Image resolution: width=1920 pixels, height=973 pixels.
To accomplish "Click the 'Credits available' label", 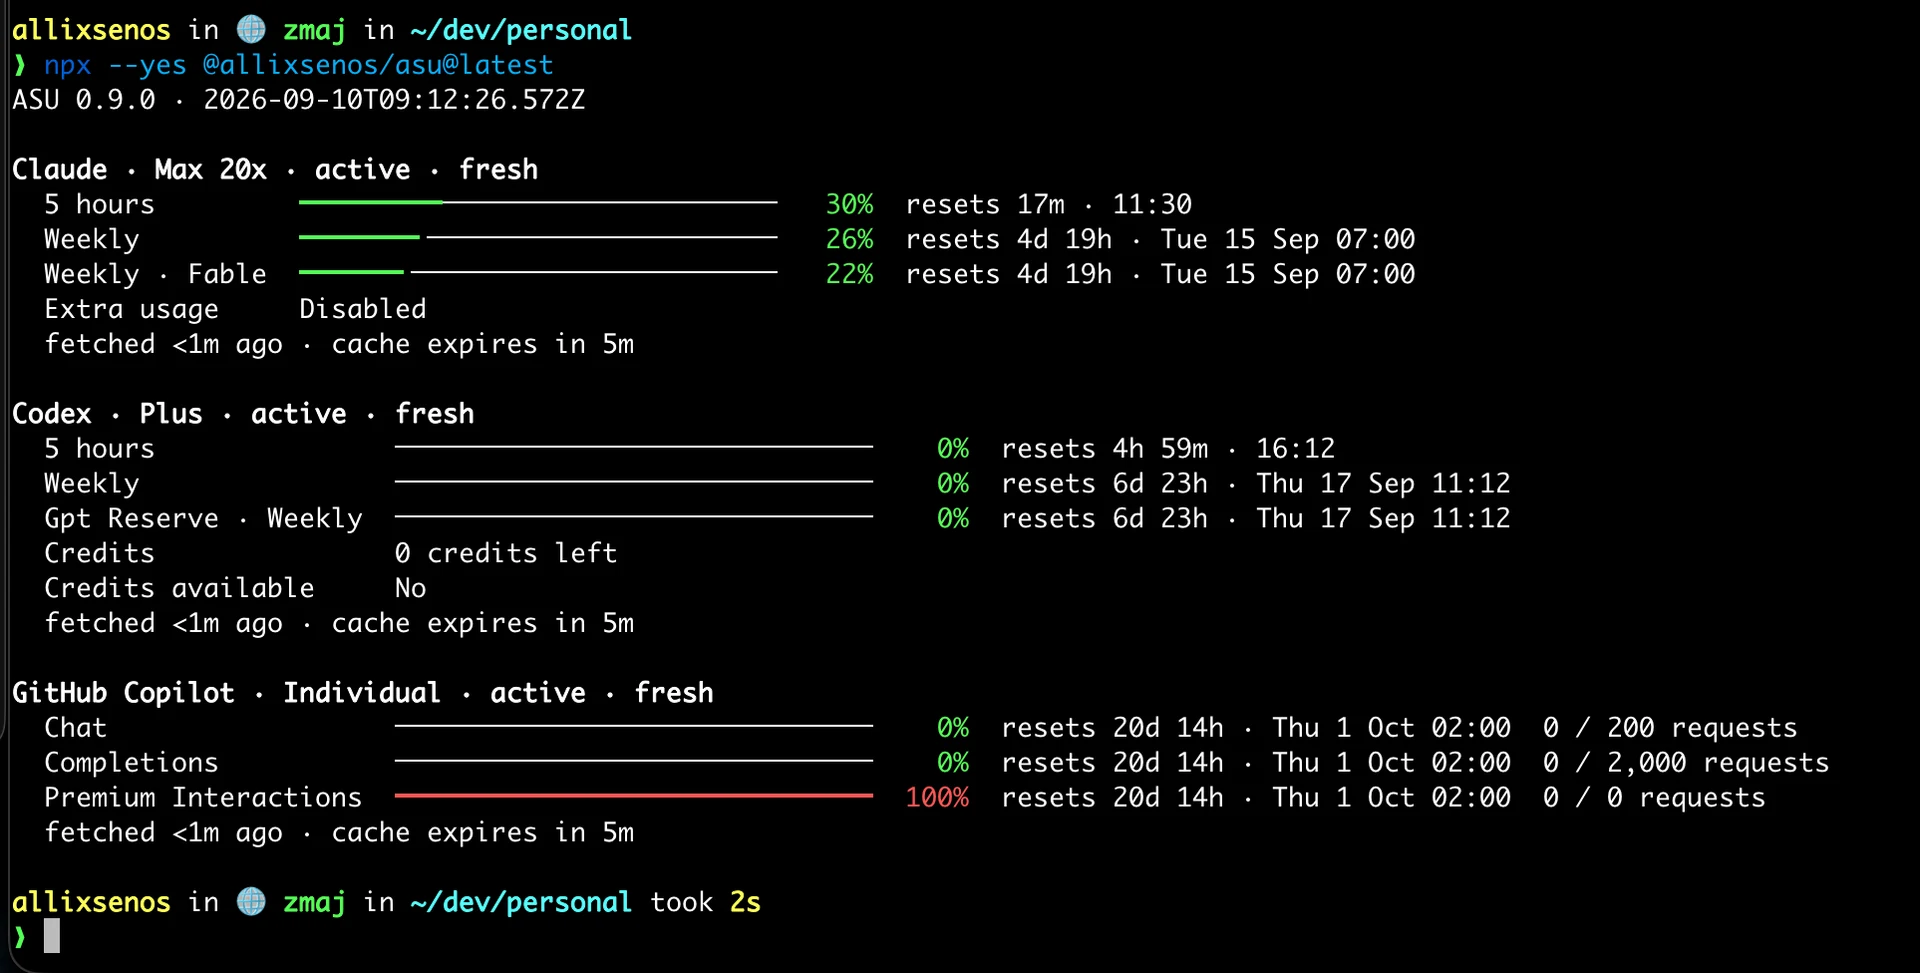I will [x=179, y=588].
